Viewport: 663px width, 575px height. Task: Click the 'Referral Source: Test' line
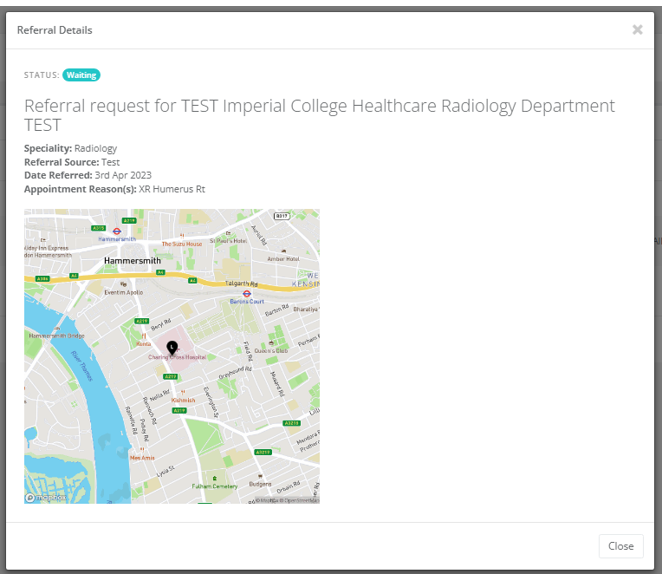click(72, 162)
